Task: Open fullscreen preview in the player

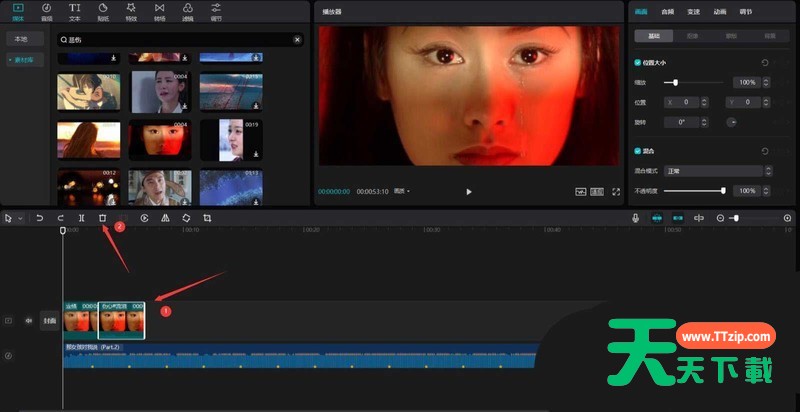Action: tap(616, 190)
